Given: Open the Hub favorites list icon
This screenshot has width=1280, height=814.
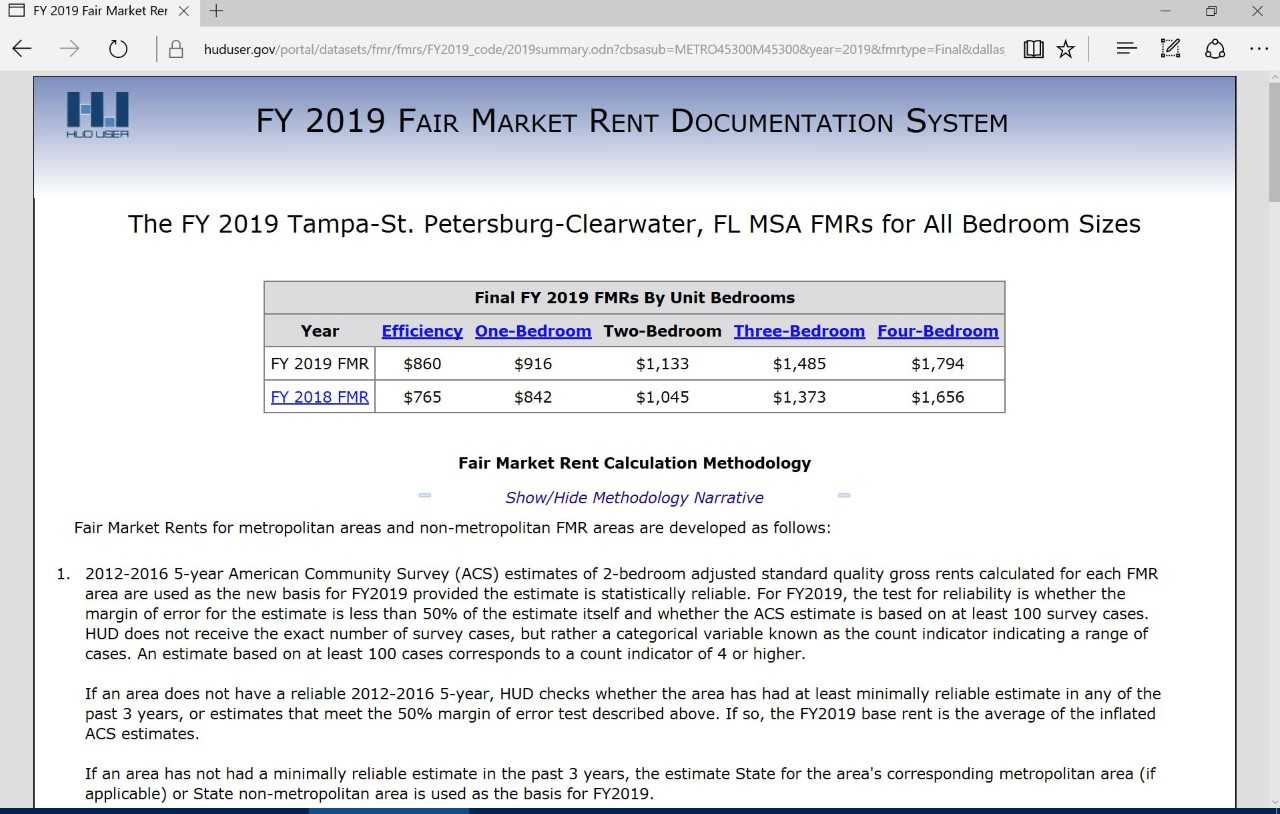Looking at the screenshot, I should [x=1127, y=49].
